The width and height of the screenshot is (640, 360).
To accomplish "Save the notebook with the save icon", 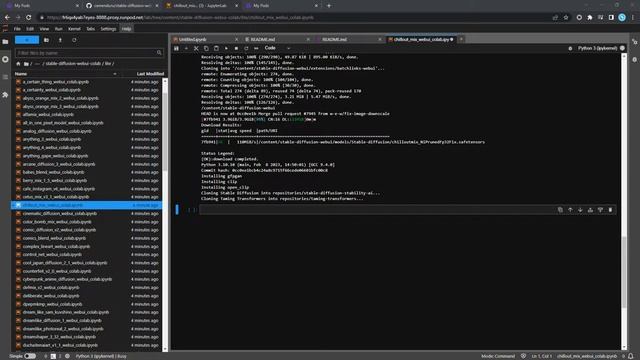I will click(176, 48).
